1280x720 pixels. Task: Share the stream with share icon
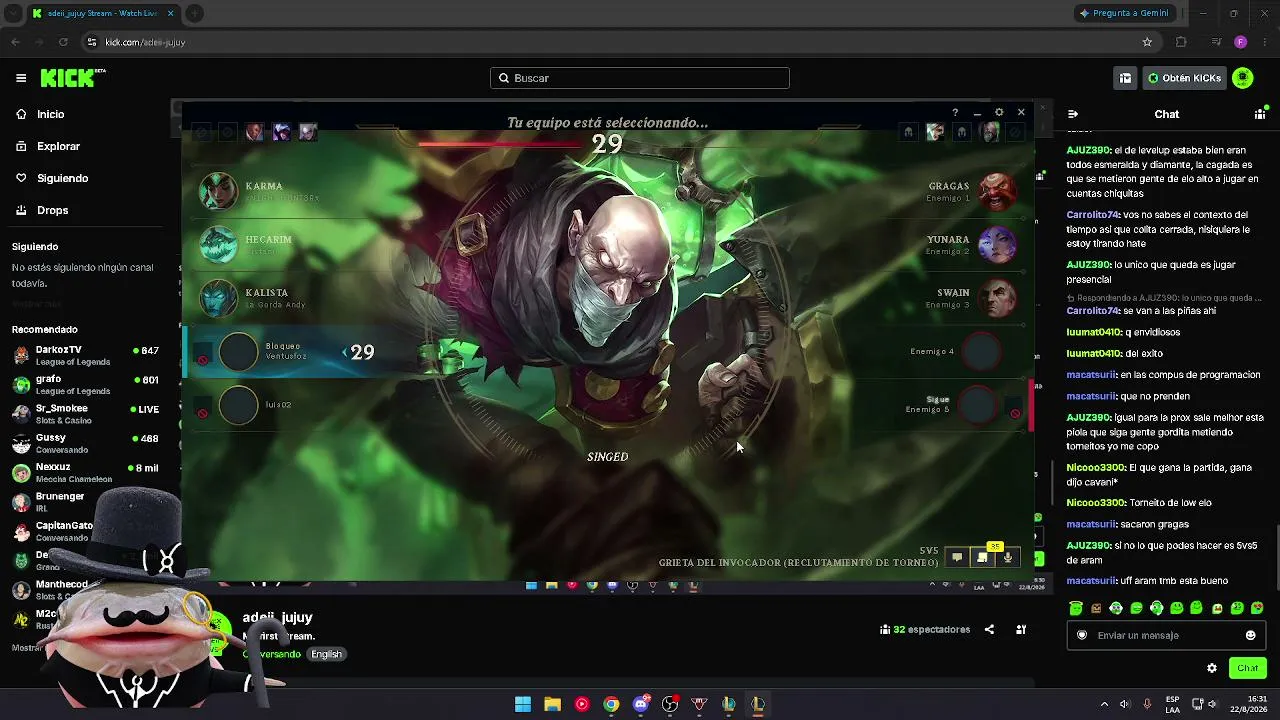coord(989,630)
